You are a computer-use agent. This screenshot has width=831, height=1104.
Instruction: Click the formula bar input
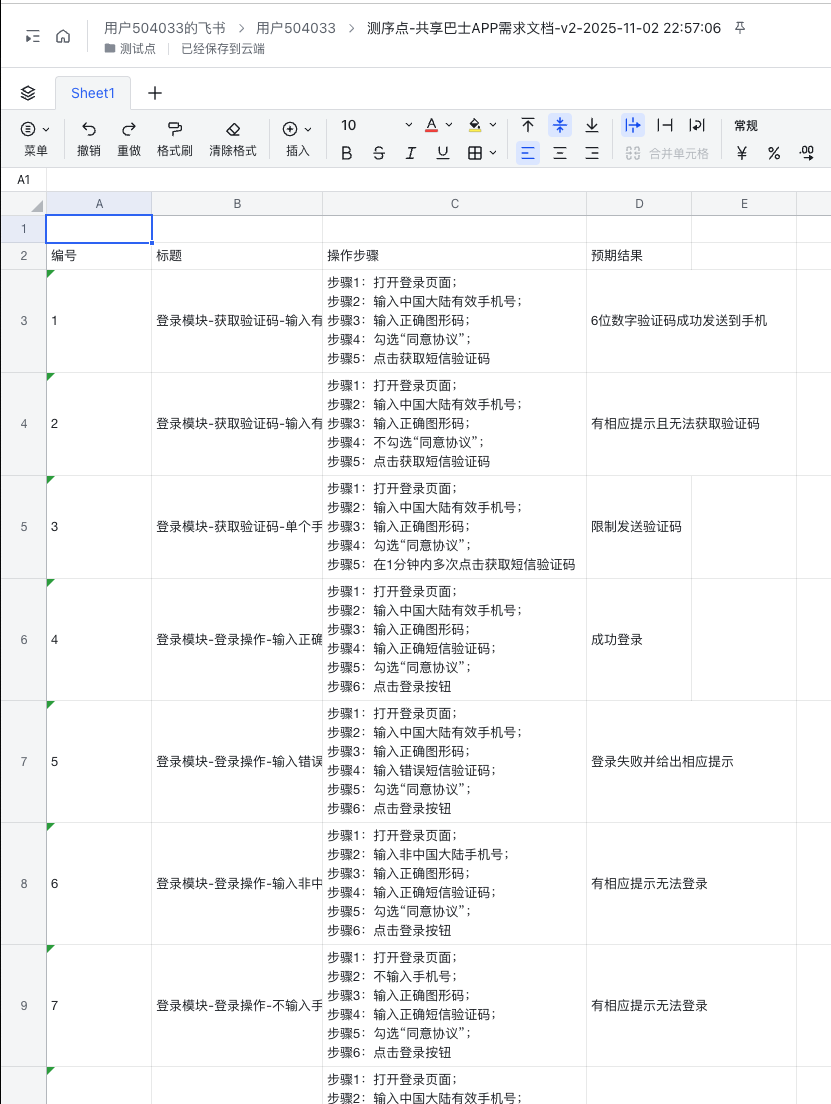pos(438,180)
